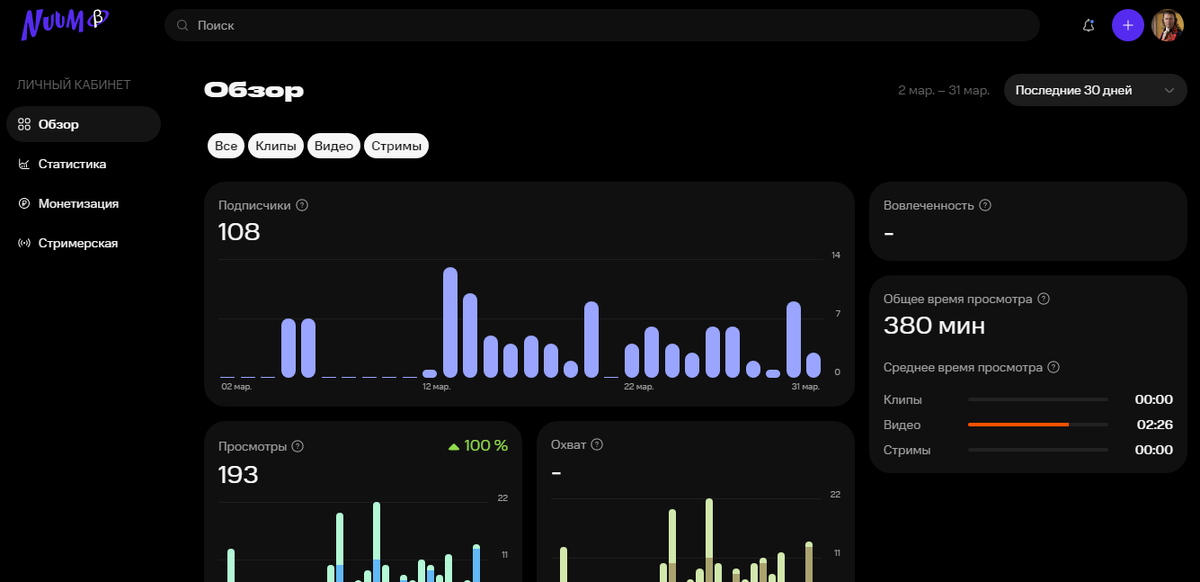Click the 12 мар. axis label
The height and width of the screenshot is (582, 1200).
click(437, 386)
